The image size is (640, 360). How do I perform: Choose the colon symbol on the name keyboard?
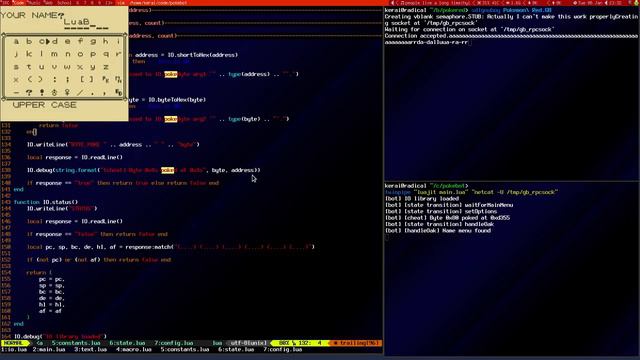55,80
